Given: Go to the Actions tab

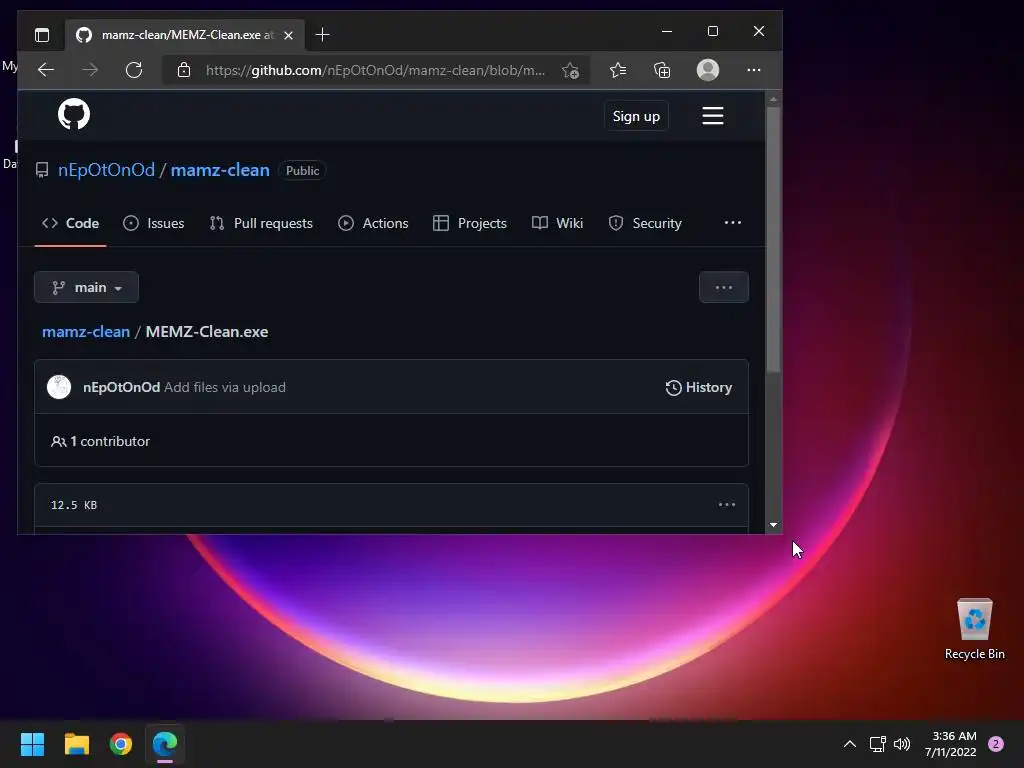Looking at the screenshot, I should pos(373,223).
